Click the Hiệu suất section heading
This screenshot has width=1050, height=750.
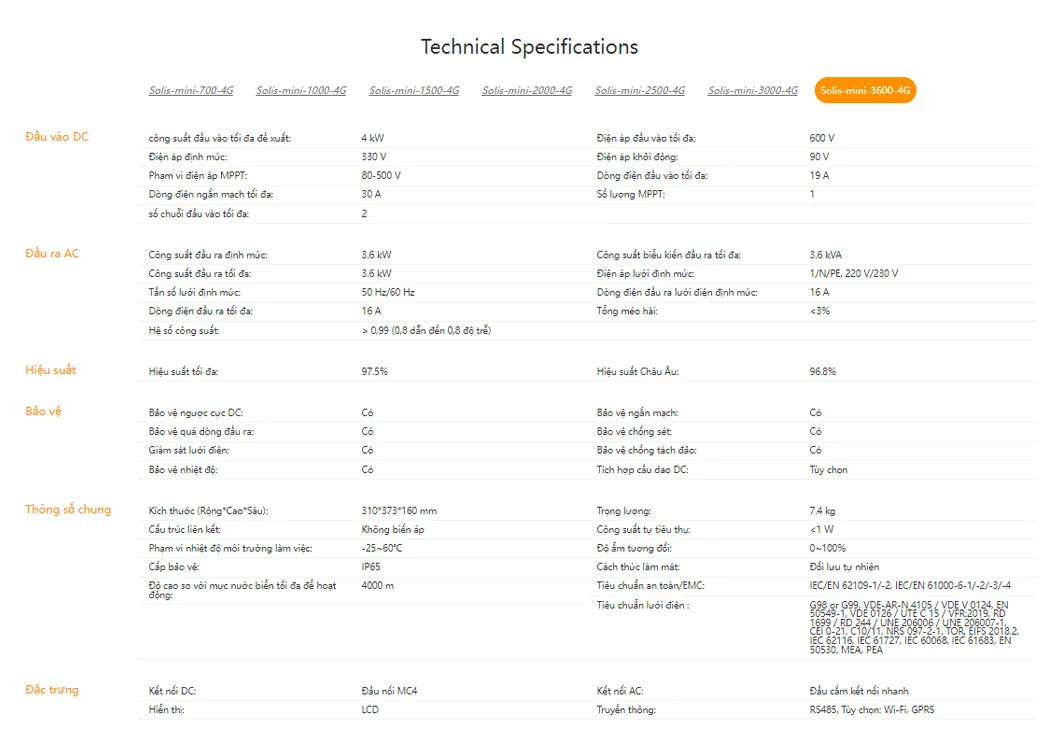point(51,371)
